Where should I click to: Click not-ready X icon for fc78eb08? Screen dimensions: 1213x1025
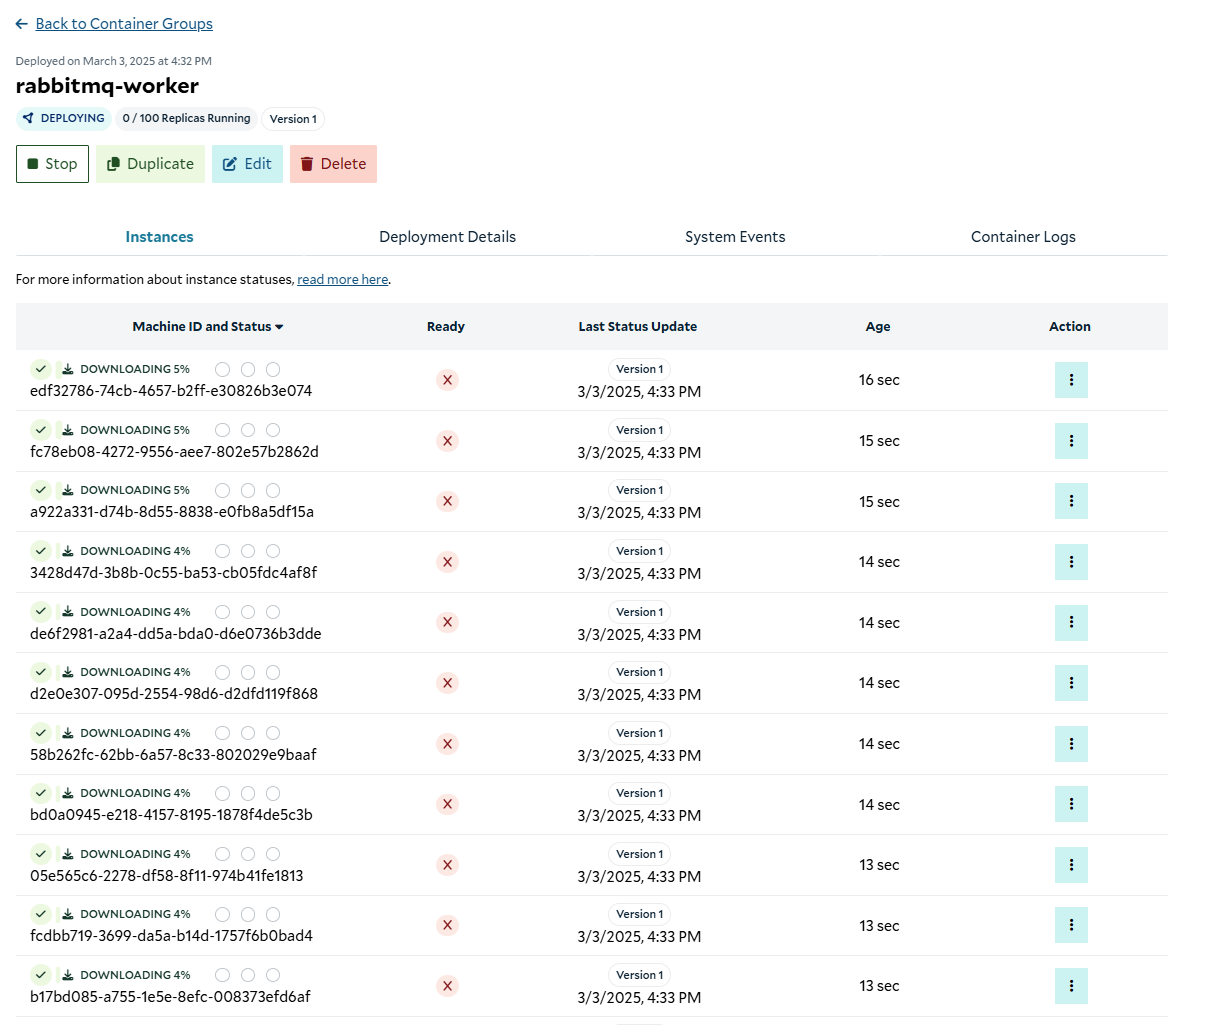[447, 441]
